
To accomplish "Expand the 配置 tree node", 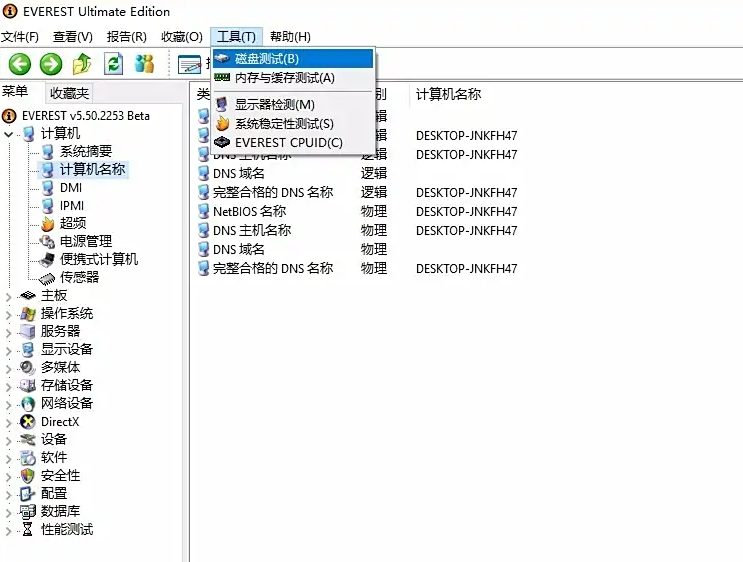I will pos(8,495).
